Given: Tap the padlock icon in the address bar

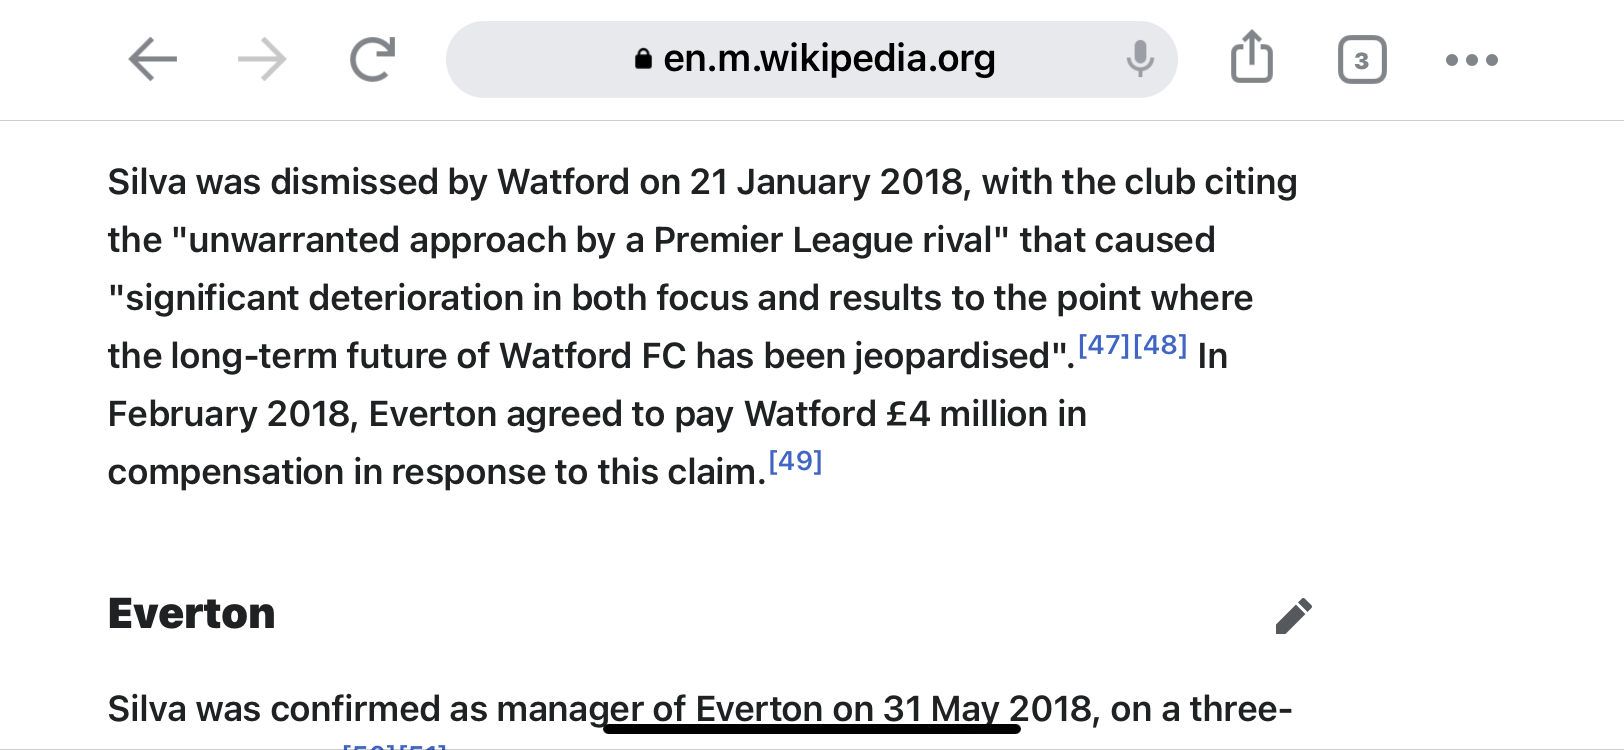Looking at the screenshot, I should [643, 59].
